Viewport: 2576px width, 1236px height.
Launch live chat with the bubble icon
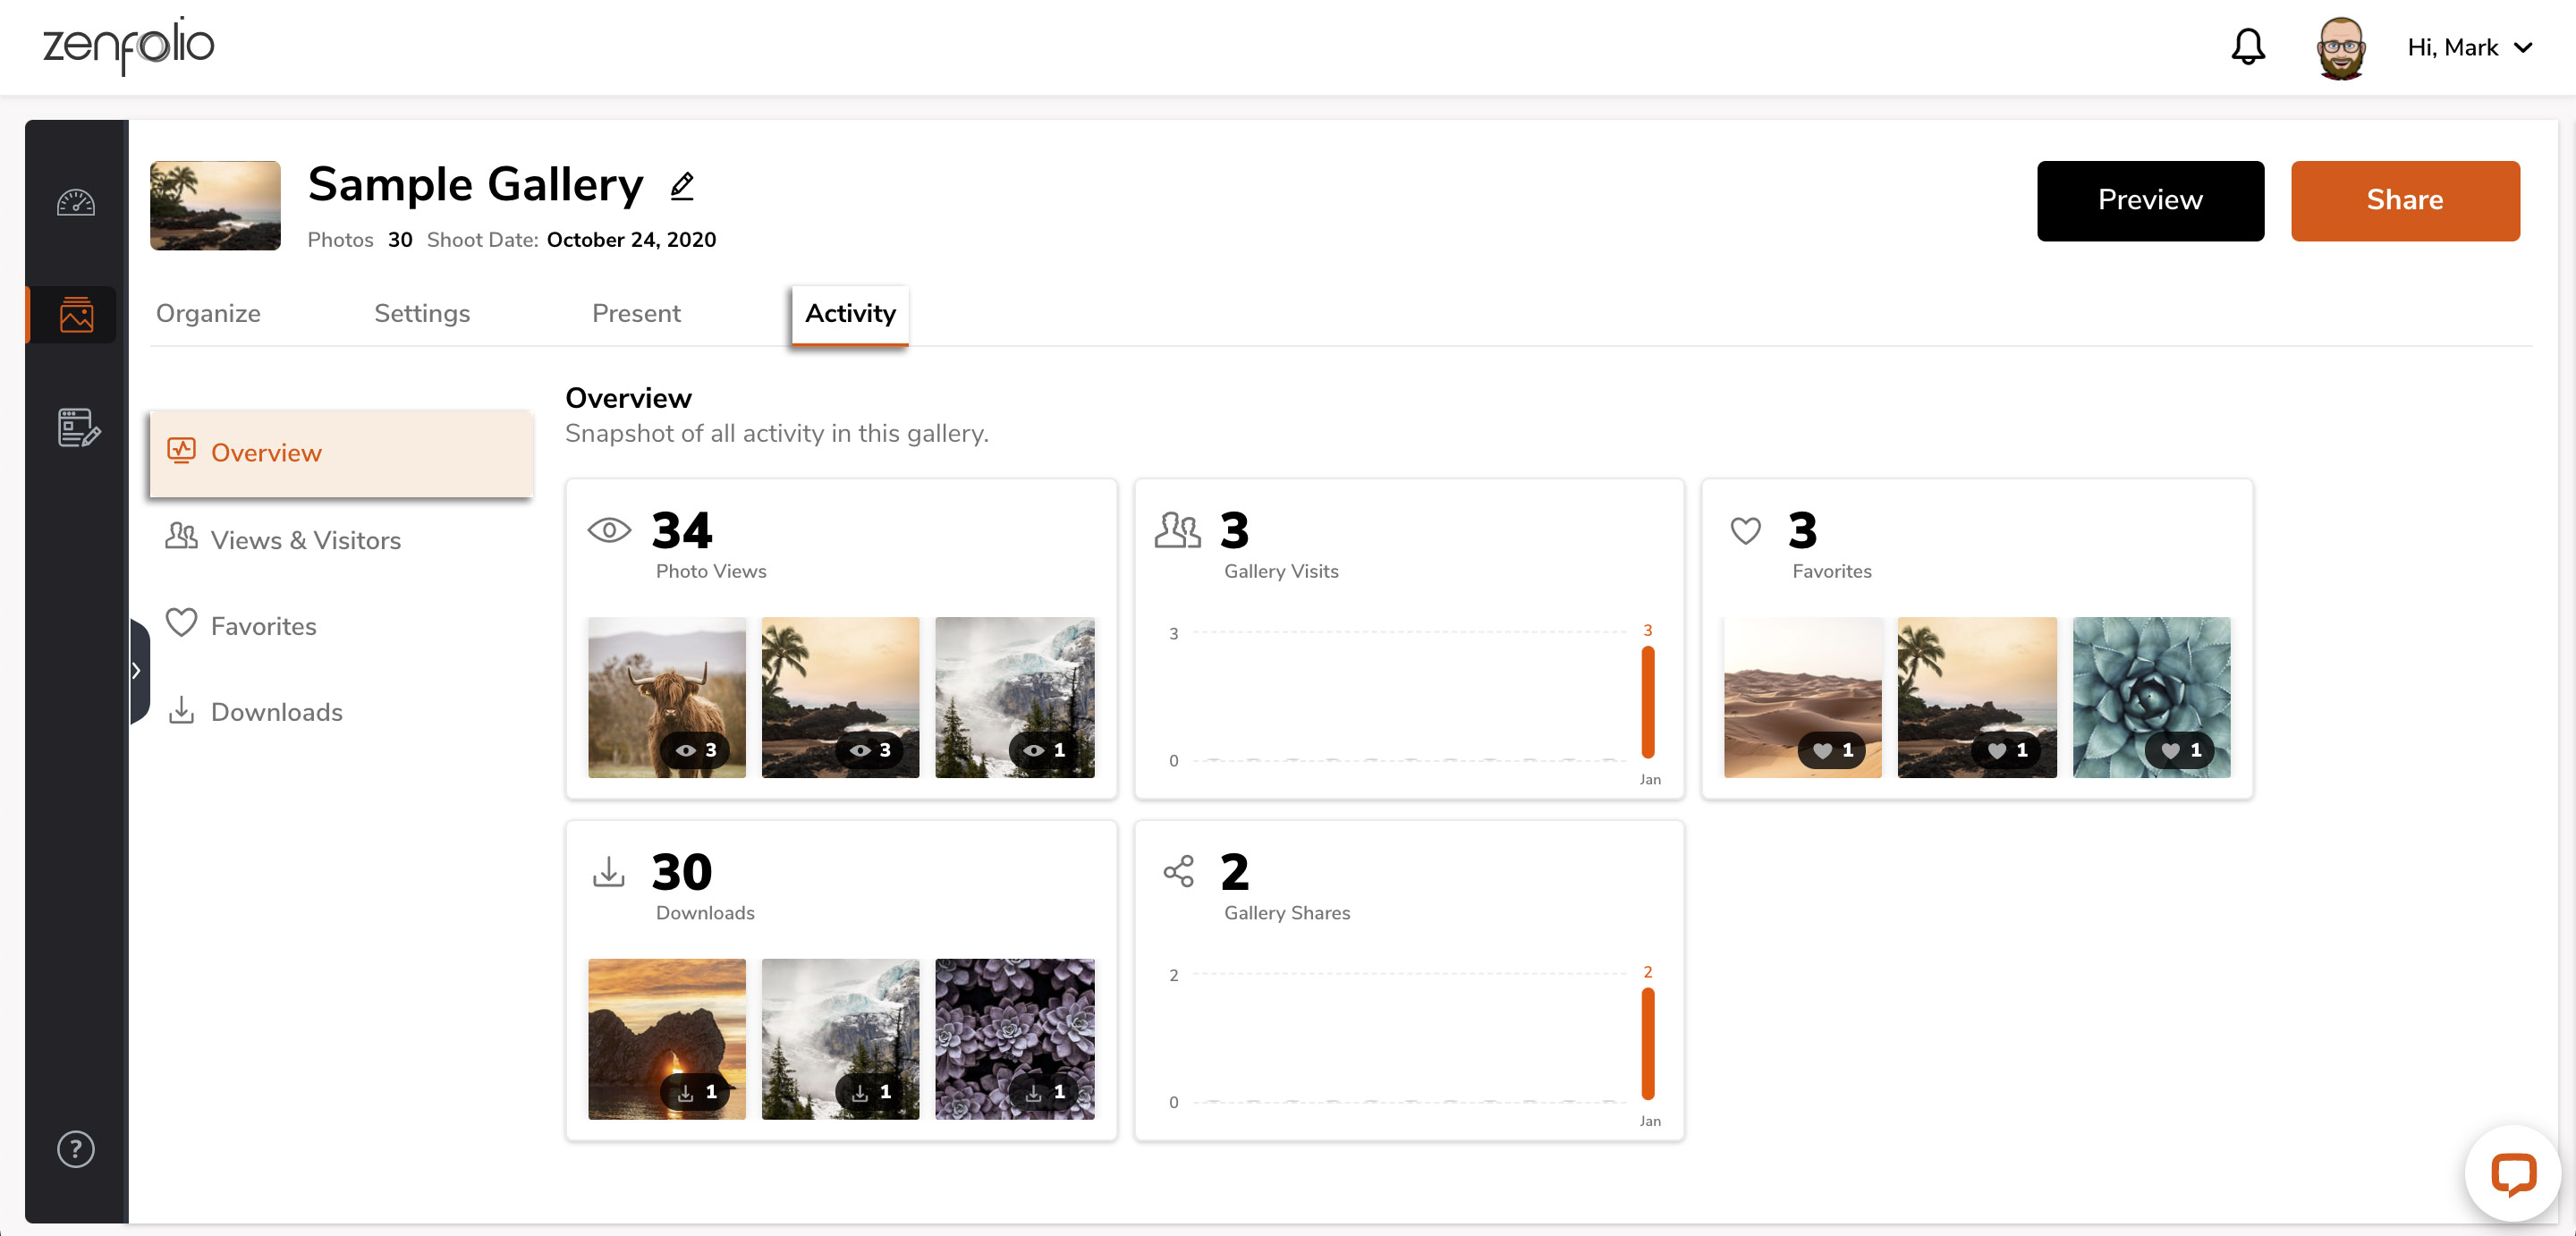pyautogui.click(x=2513, y=1175)
